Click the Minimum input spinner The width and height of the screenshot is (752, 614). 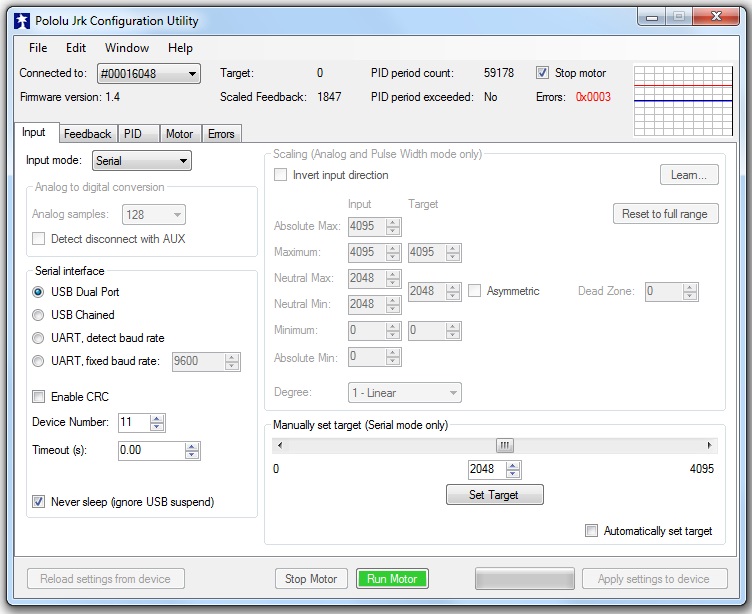393,331
